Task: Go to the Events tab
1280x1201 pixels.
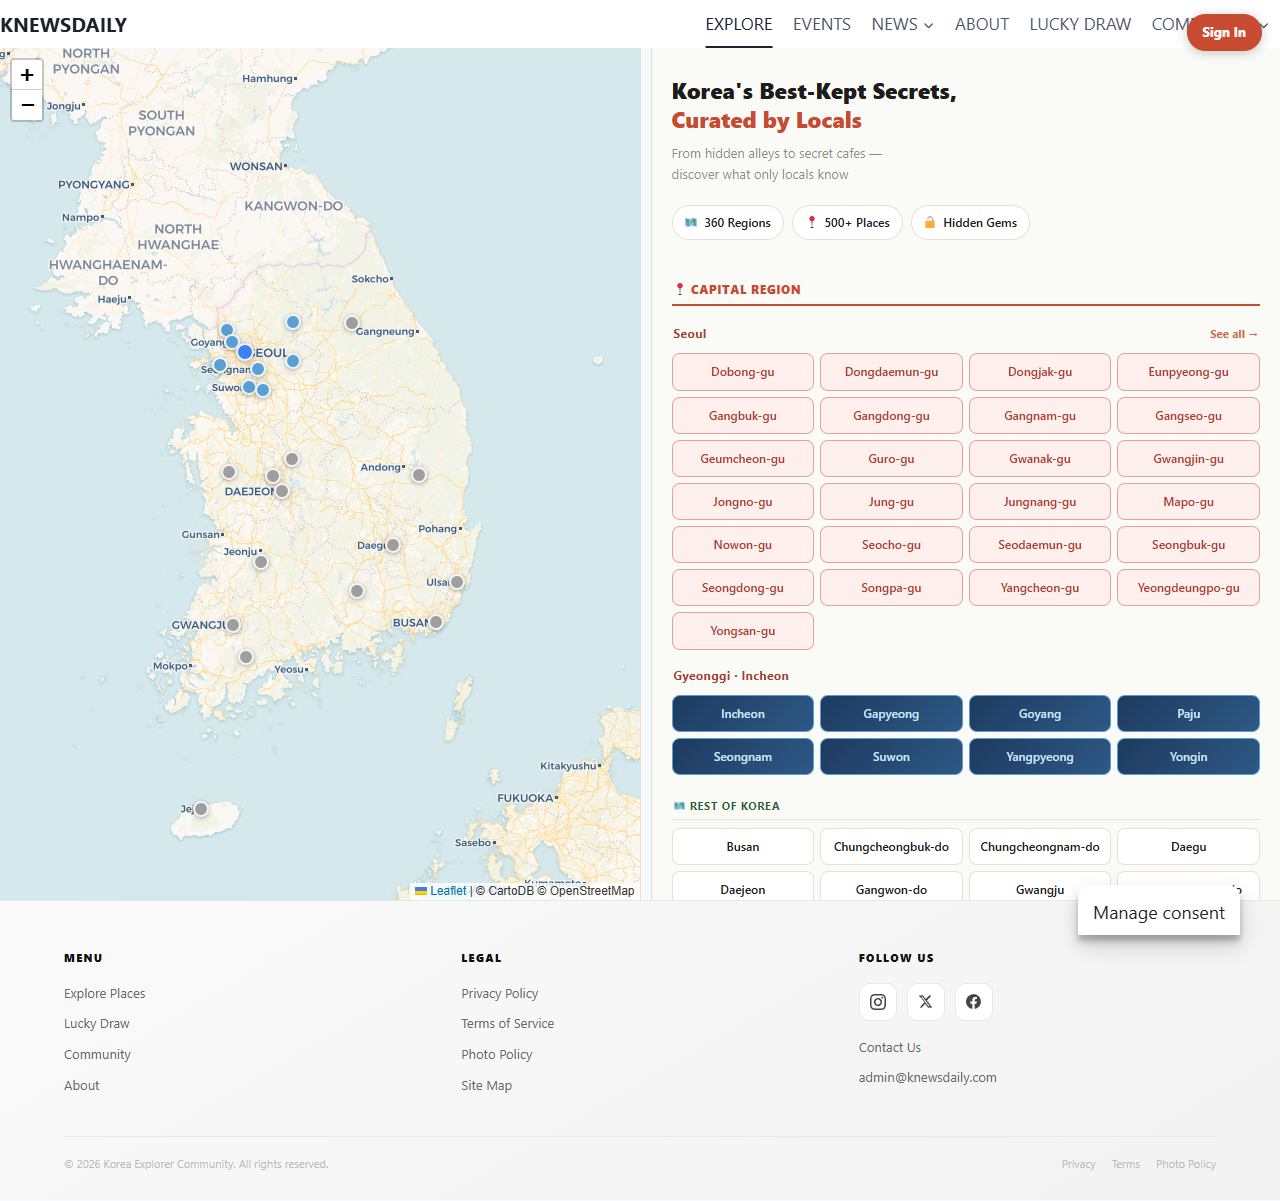Action: (821, 24)
